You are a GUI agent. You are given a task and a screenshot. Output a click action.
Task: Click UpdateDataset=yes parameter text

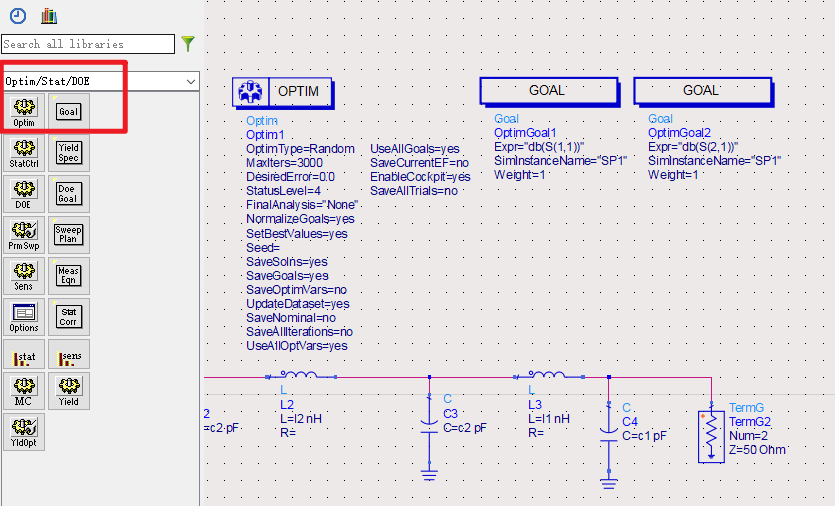click(x=298, y=304)
